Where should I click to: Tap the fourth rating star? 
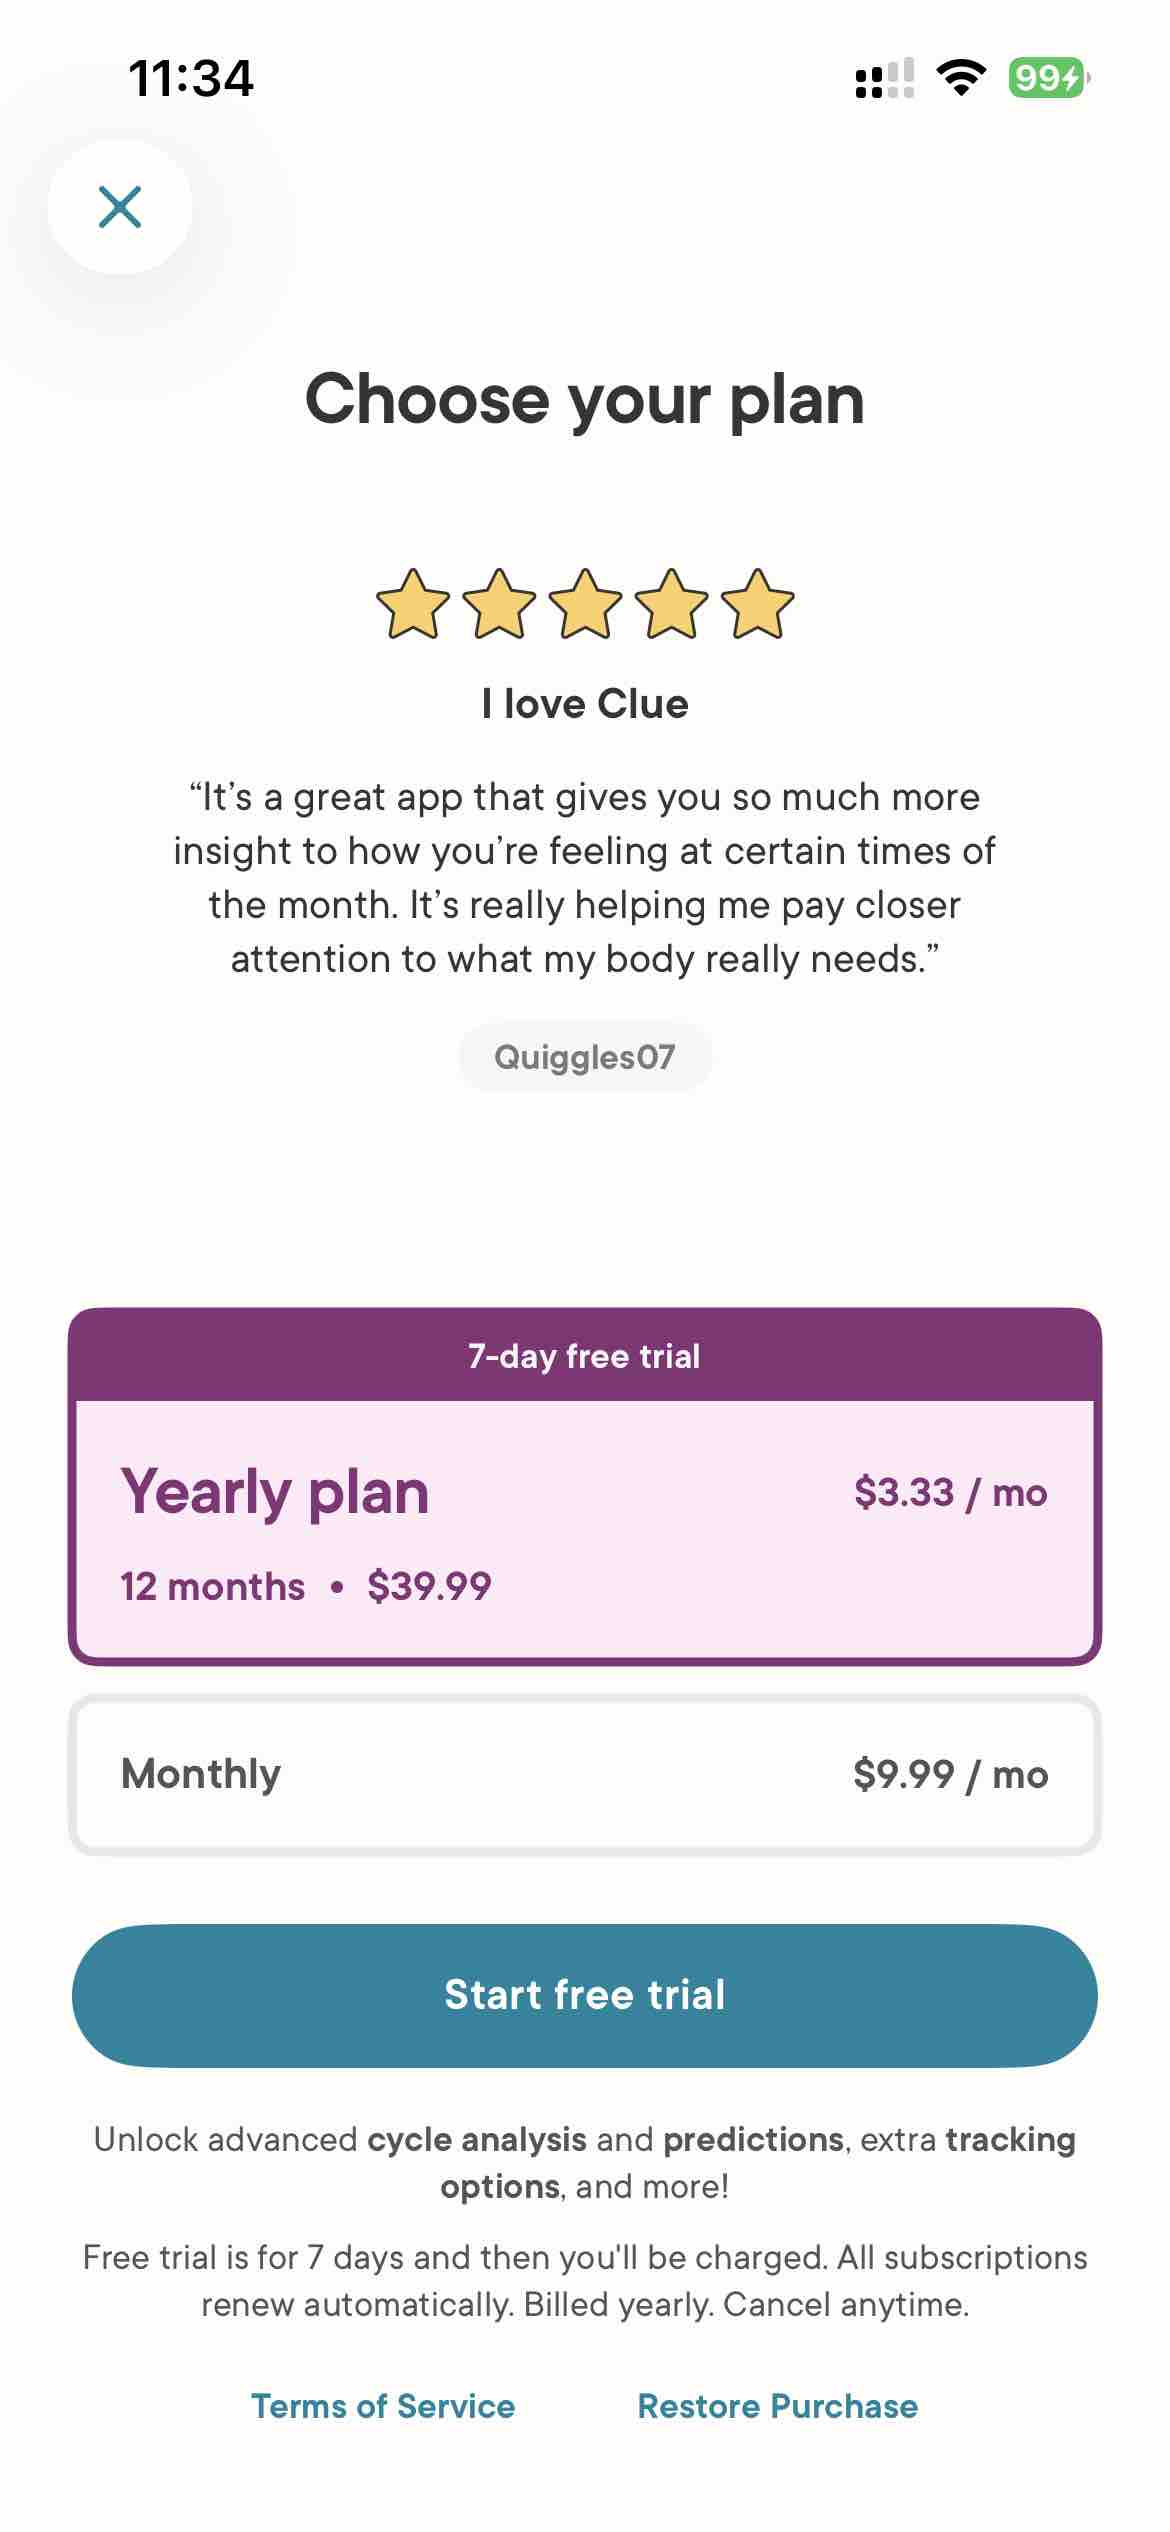click(x=671, y=604)
